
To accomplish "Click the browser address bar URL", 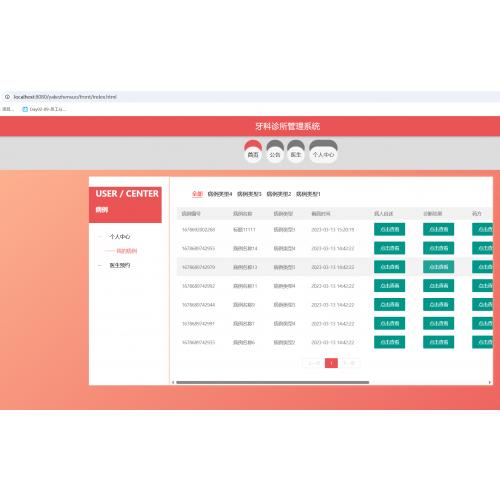I will 65,97.
